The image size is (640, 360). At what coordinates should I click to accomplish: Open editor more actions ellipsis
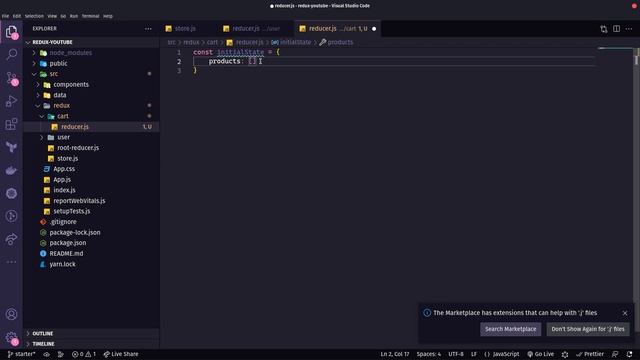629,29
